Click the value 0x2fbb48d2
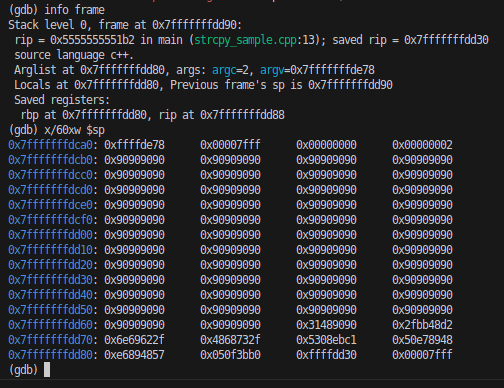 tap(422, 325)
